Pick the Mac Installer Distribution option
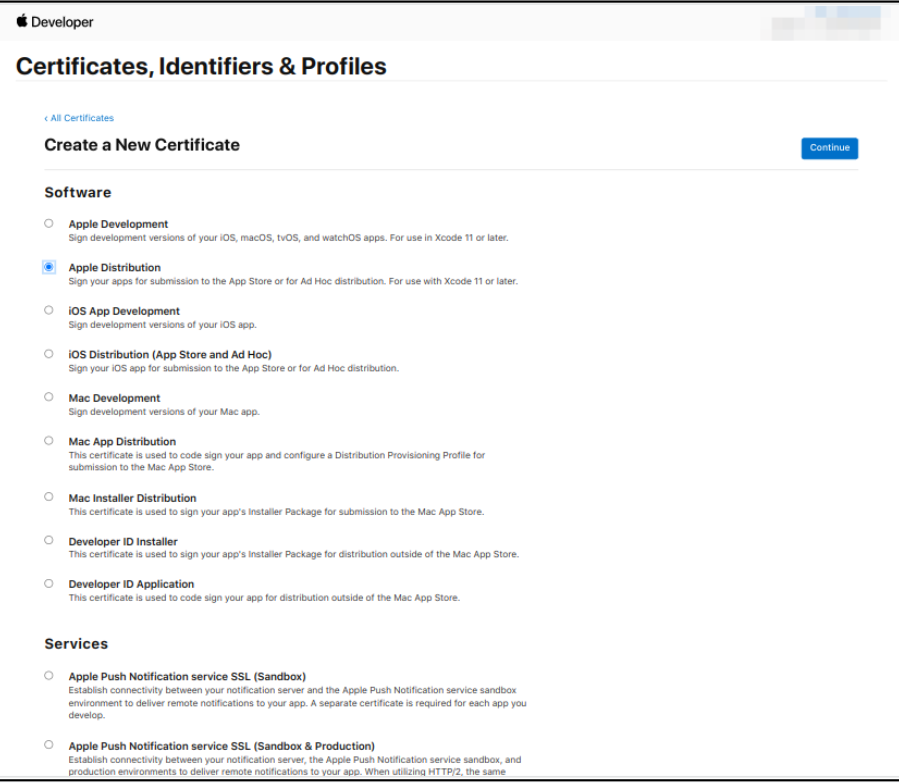The image size is (899, 783). [x=49, y=497]
